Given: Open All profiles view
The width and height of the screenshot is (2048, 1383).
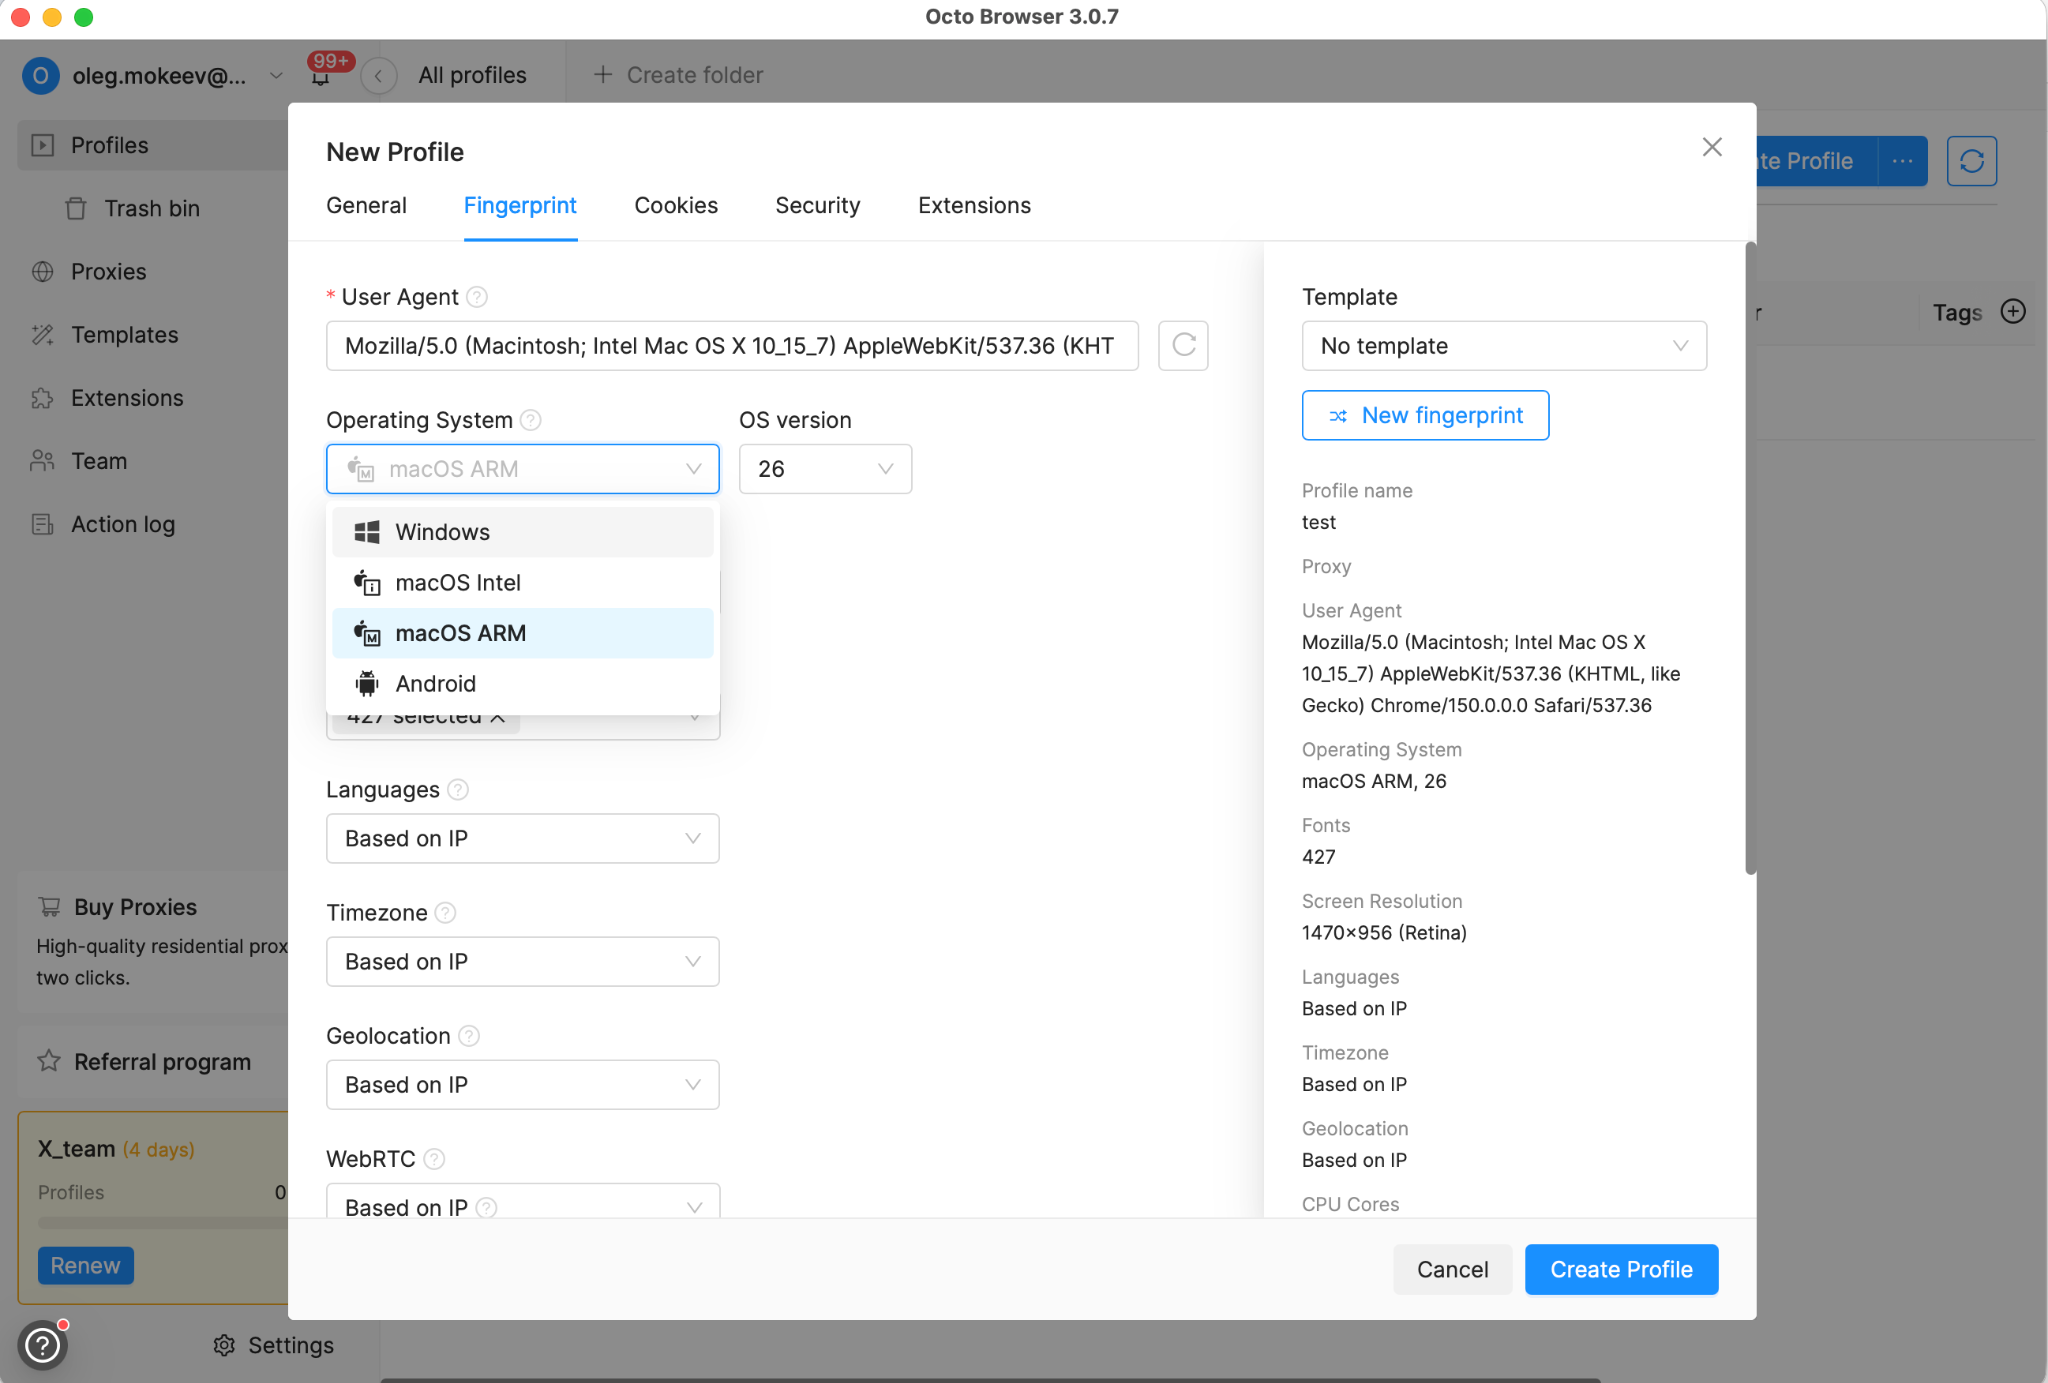Looking at the screenshot, I should point(472,75).
